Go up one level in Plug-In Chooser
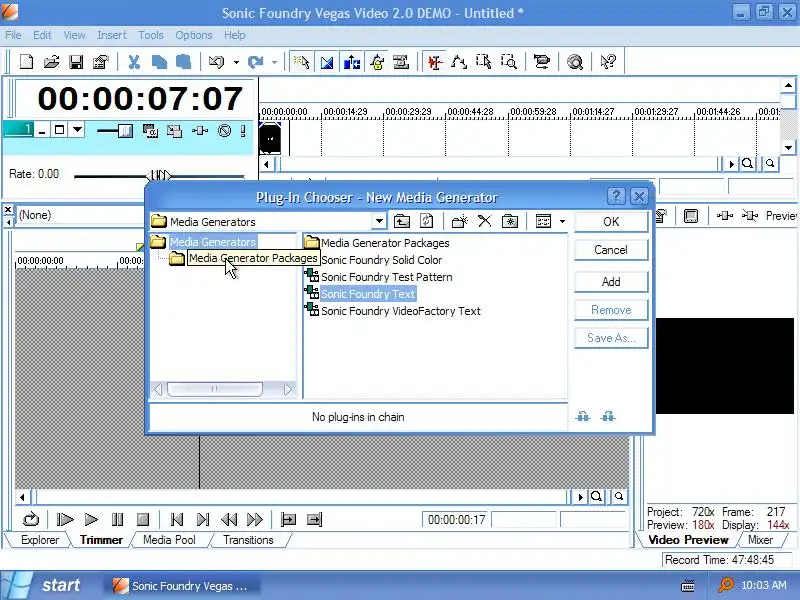The image size is (800, 600). coord(402,221)
